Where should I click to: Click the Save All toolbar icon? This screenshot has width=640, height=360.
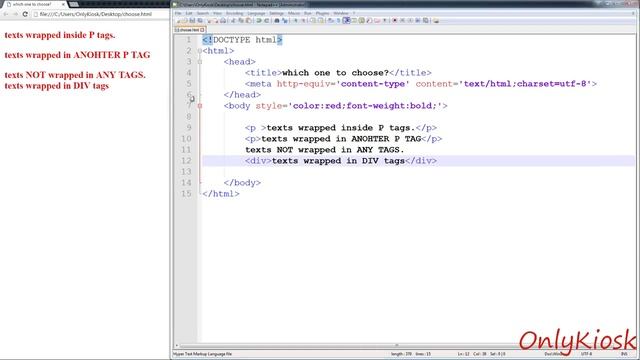[x=200, y=20]
